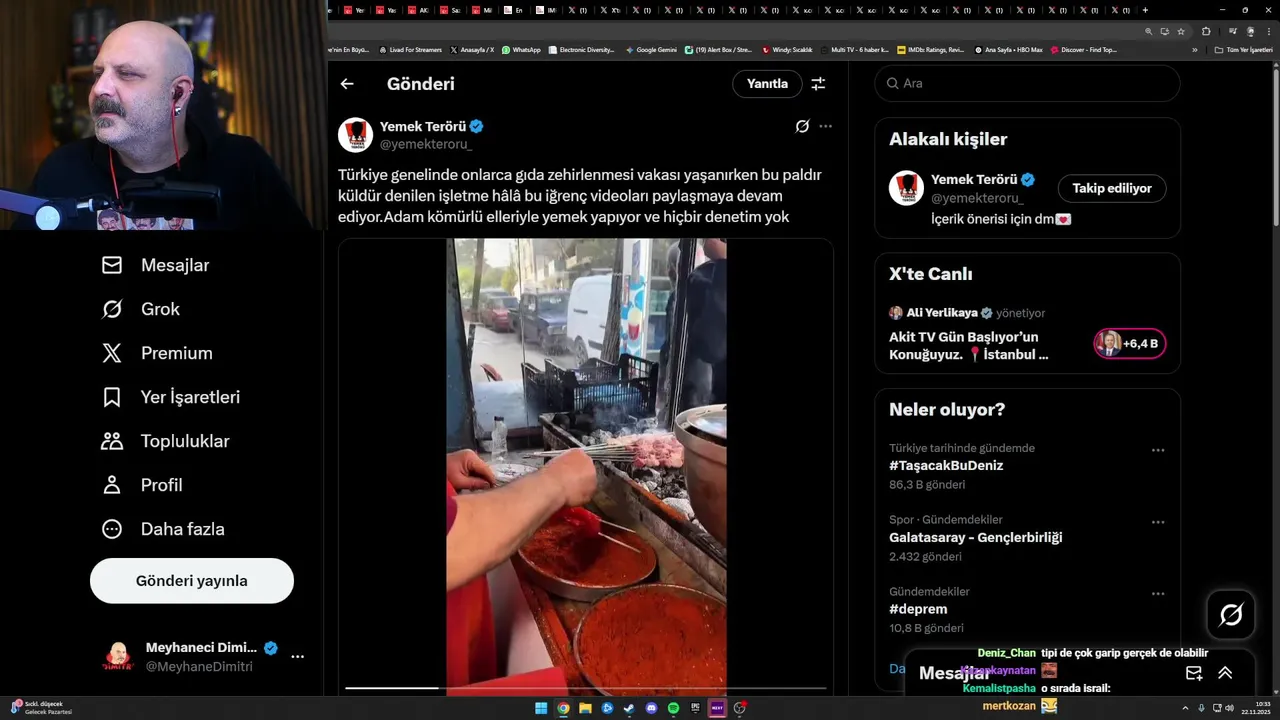Image resolution: width=1280 pixels, height=720 pixels.
Task: Open WhatsApp bookmark in bookmarks bar
Action: click(521, 49)
